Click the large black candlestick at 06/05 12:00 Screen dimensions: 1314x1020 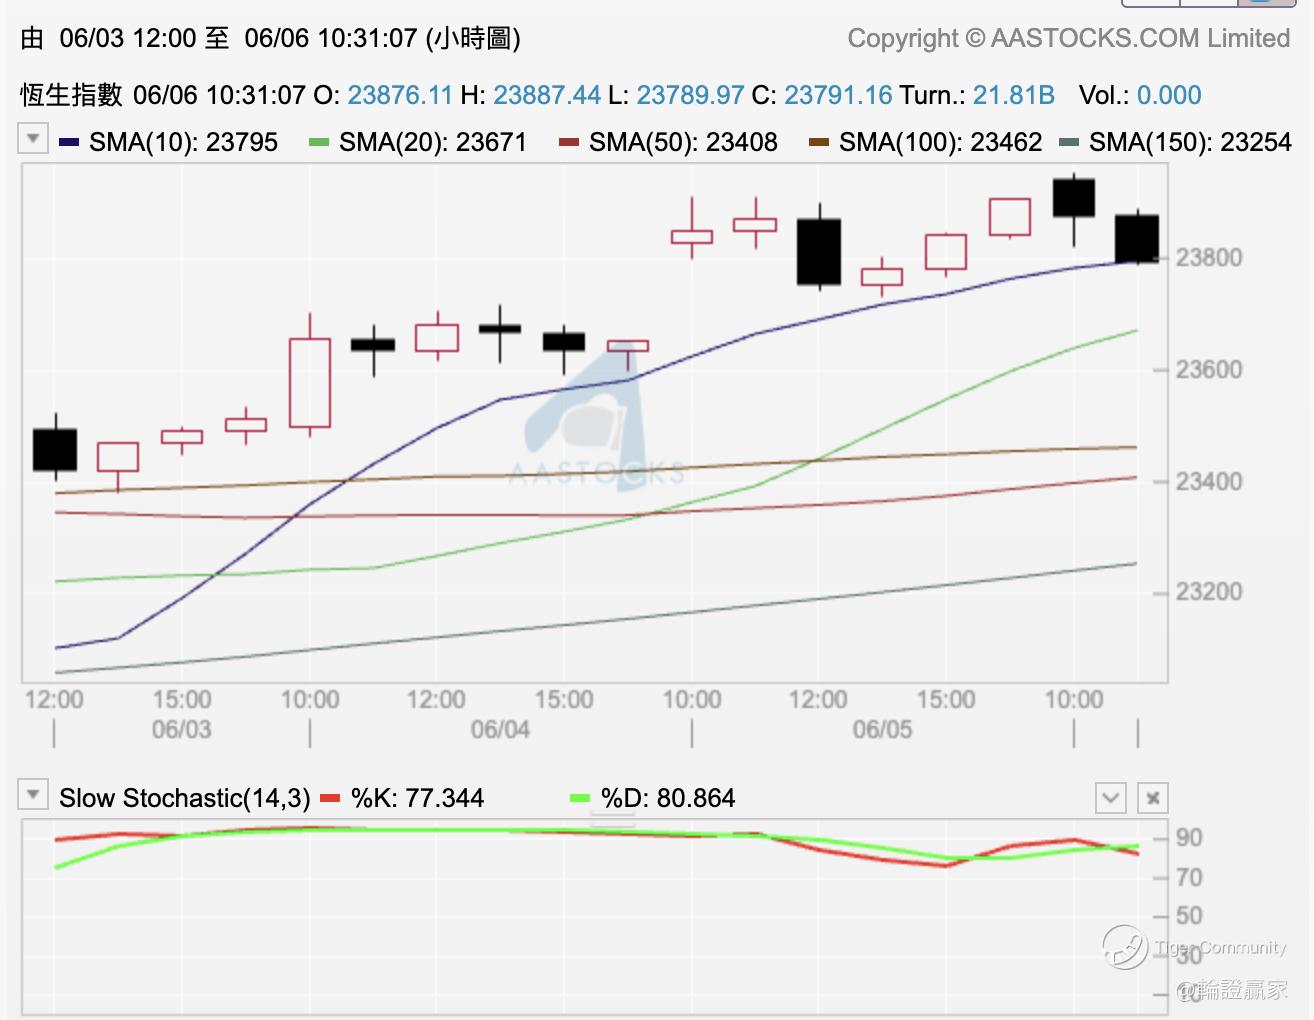coord(819,251)
